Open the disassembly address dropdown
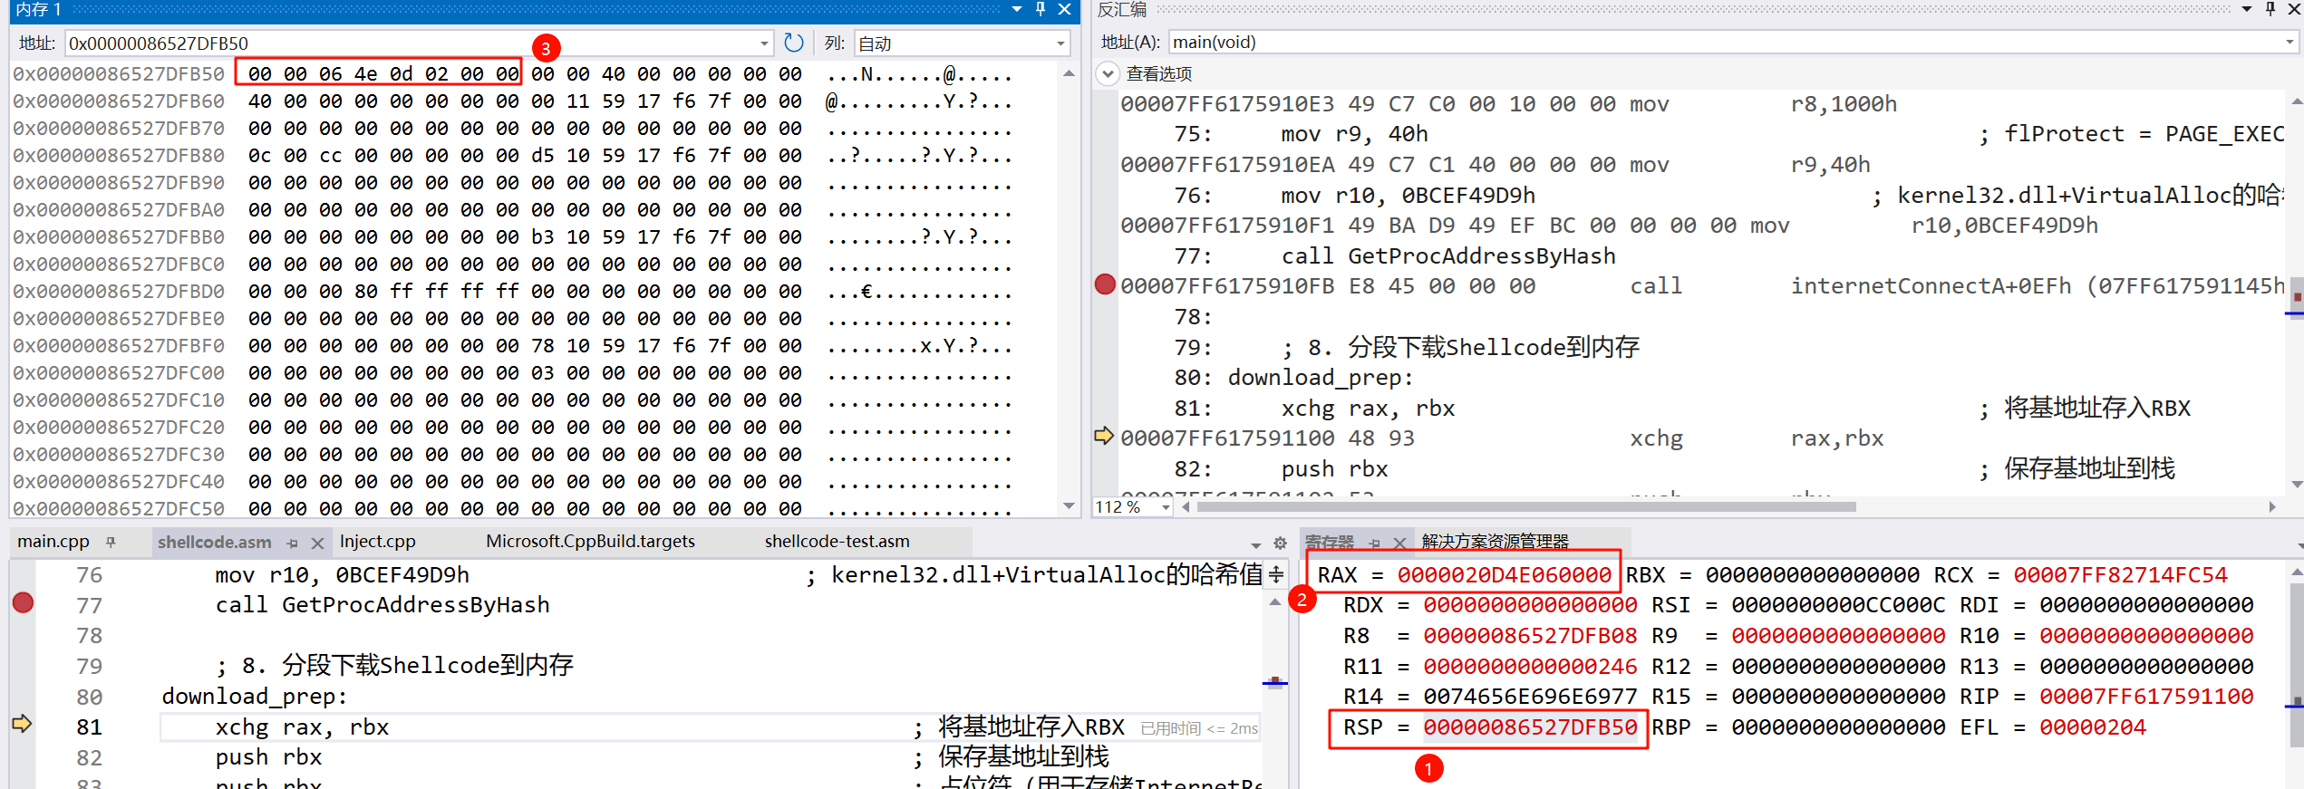Screen dimensions: 2304x789 [x=2289, y=43]
